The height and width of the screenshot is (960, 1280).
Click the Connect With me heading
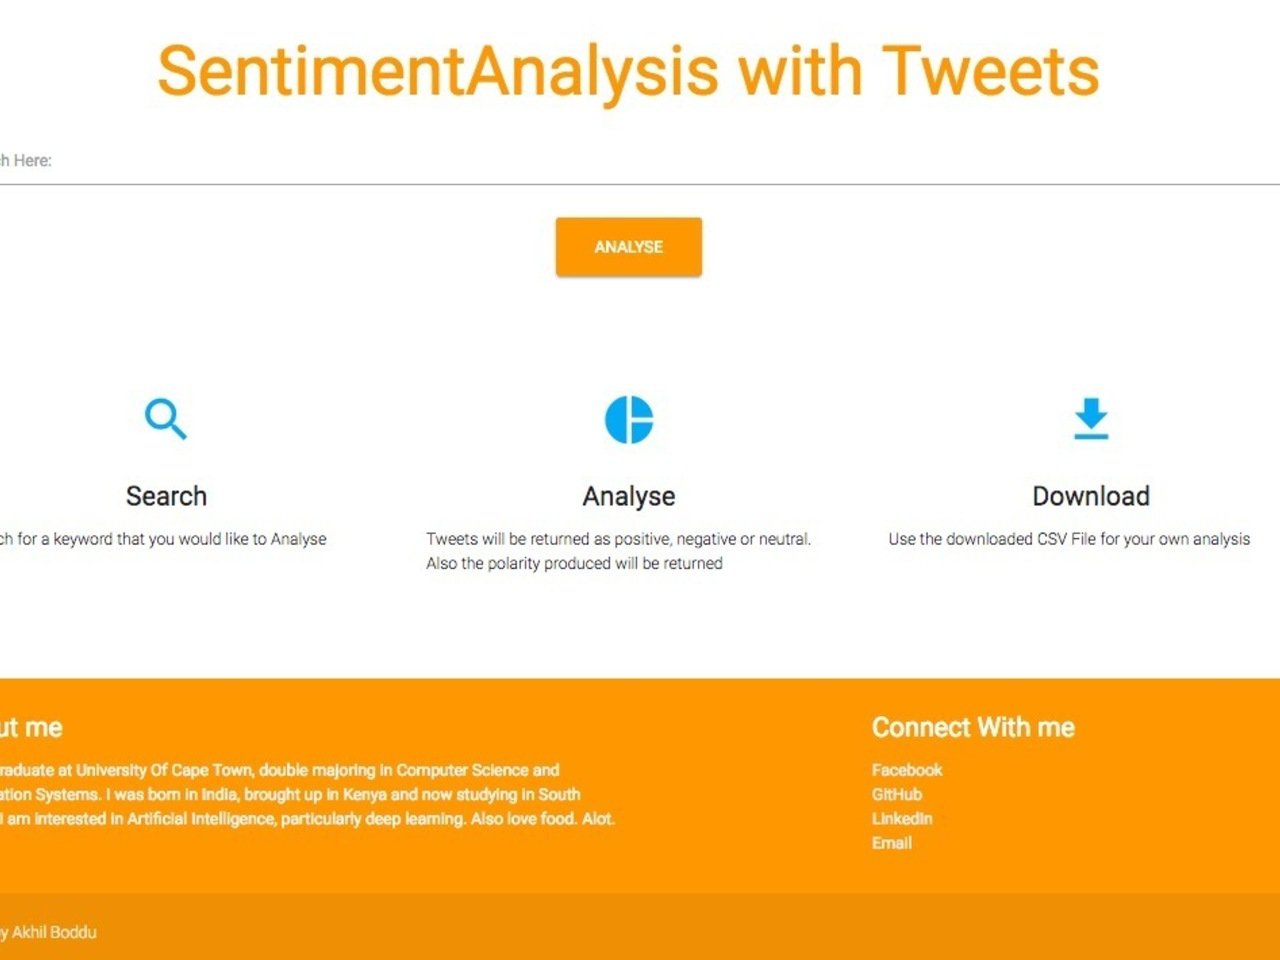[x=973, y=727]
